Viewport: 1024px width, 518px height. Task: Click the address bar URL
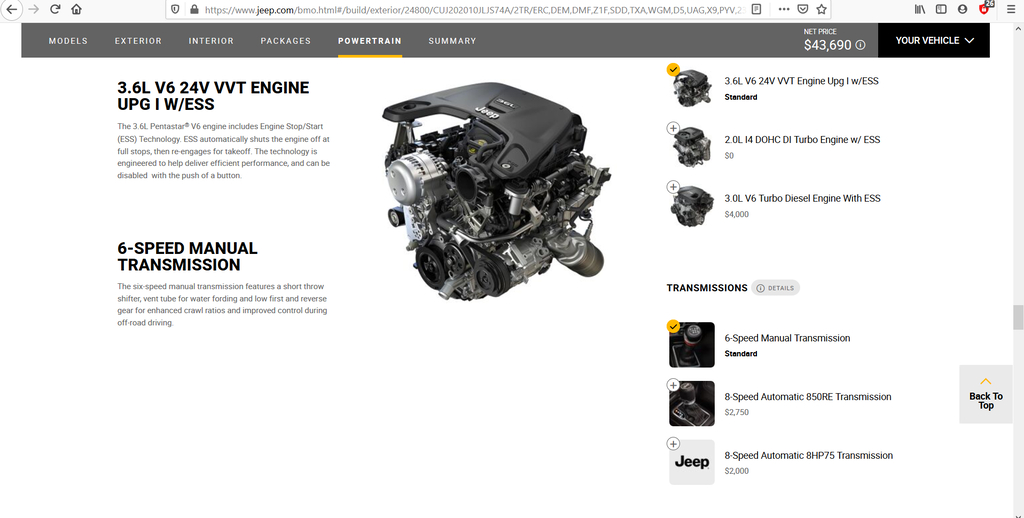473,10
